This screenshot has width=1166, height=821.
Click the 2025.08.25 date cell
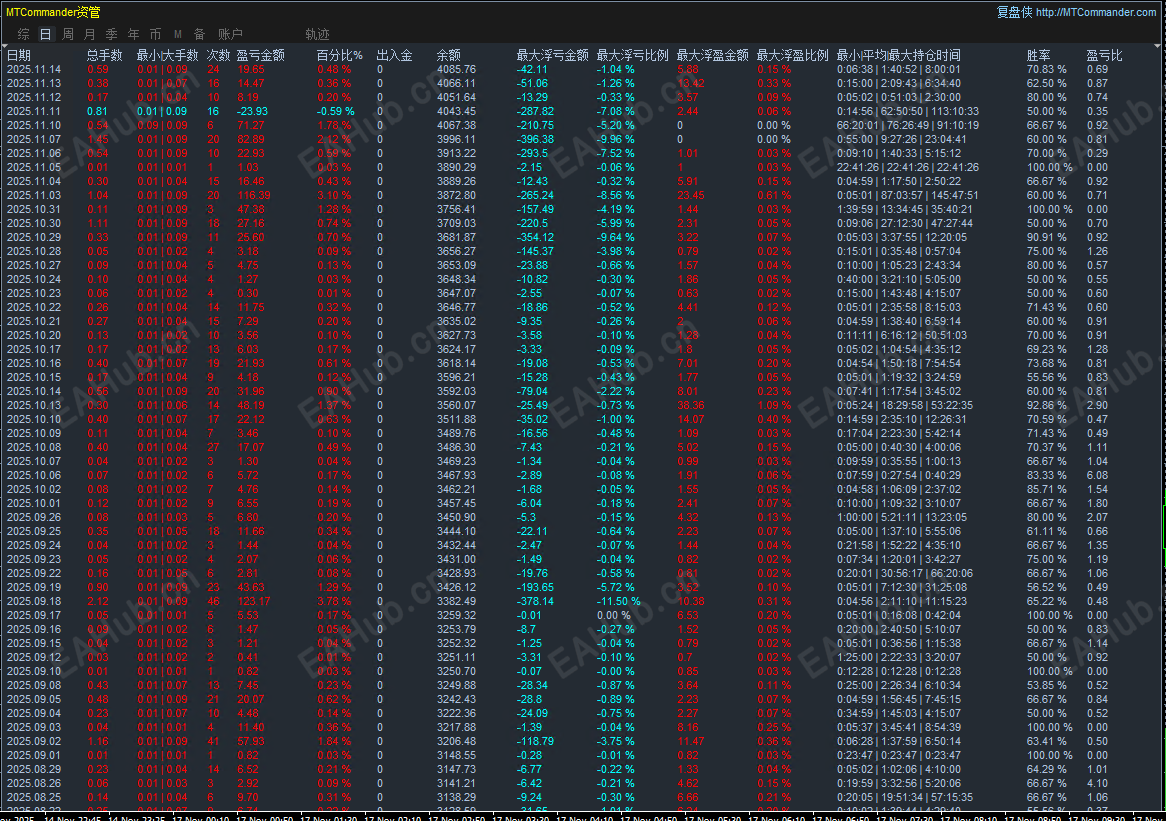pos(33,797)
